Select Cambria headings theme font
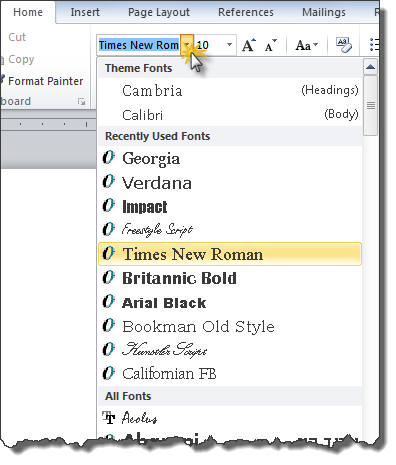The image size is (396, 465). point(230,91)
